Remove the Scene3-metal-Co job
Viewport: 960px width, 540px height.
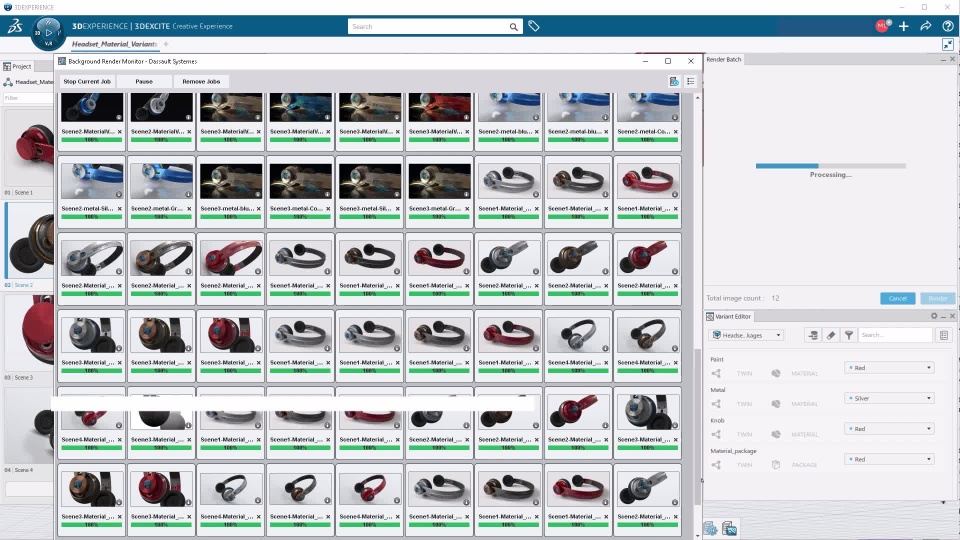point(328,209)
